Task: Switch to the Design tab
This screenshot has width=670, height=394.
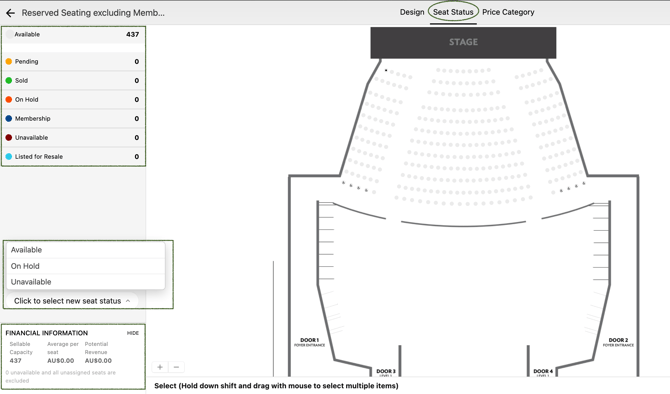Action: 412,12
